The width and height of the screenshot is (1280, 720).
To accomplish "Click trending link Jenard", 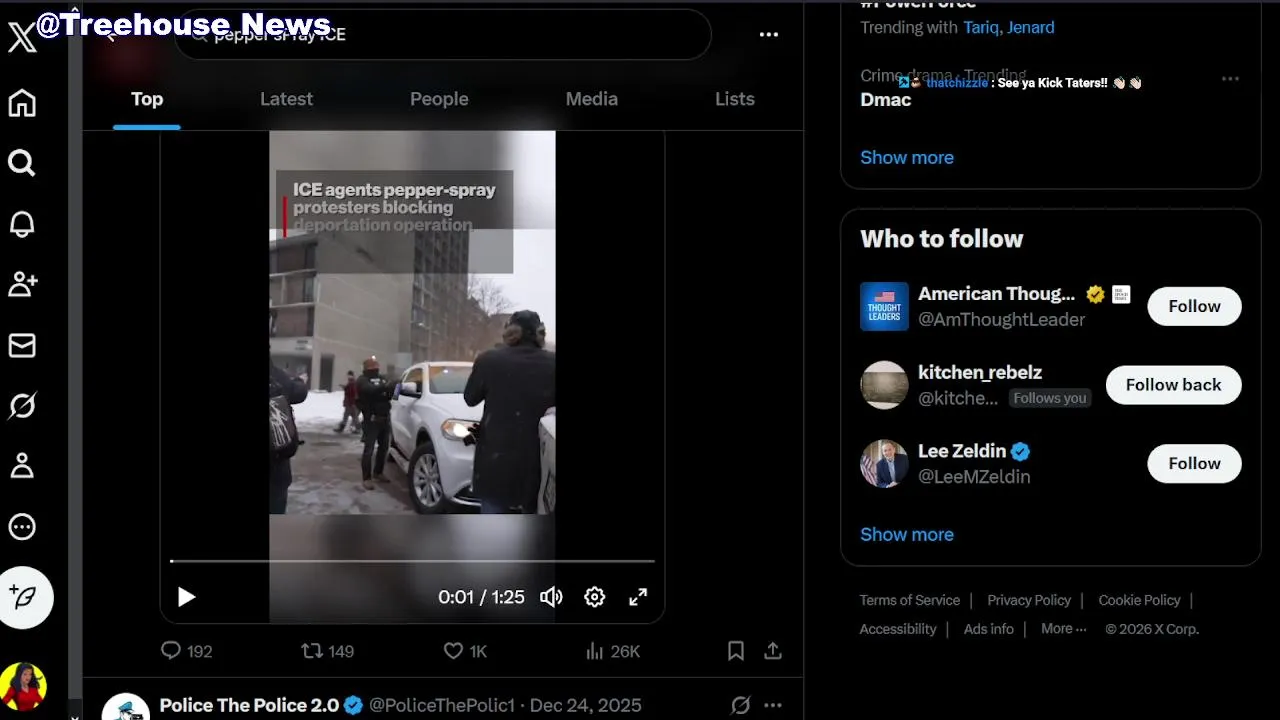I will 1031,27.
